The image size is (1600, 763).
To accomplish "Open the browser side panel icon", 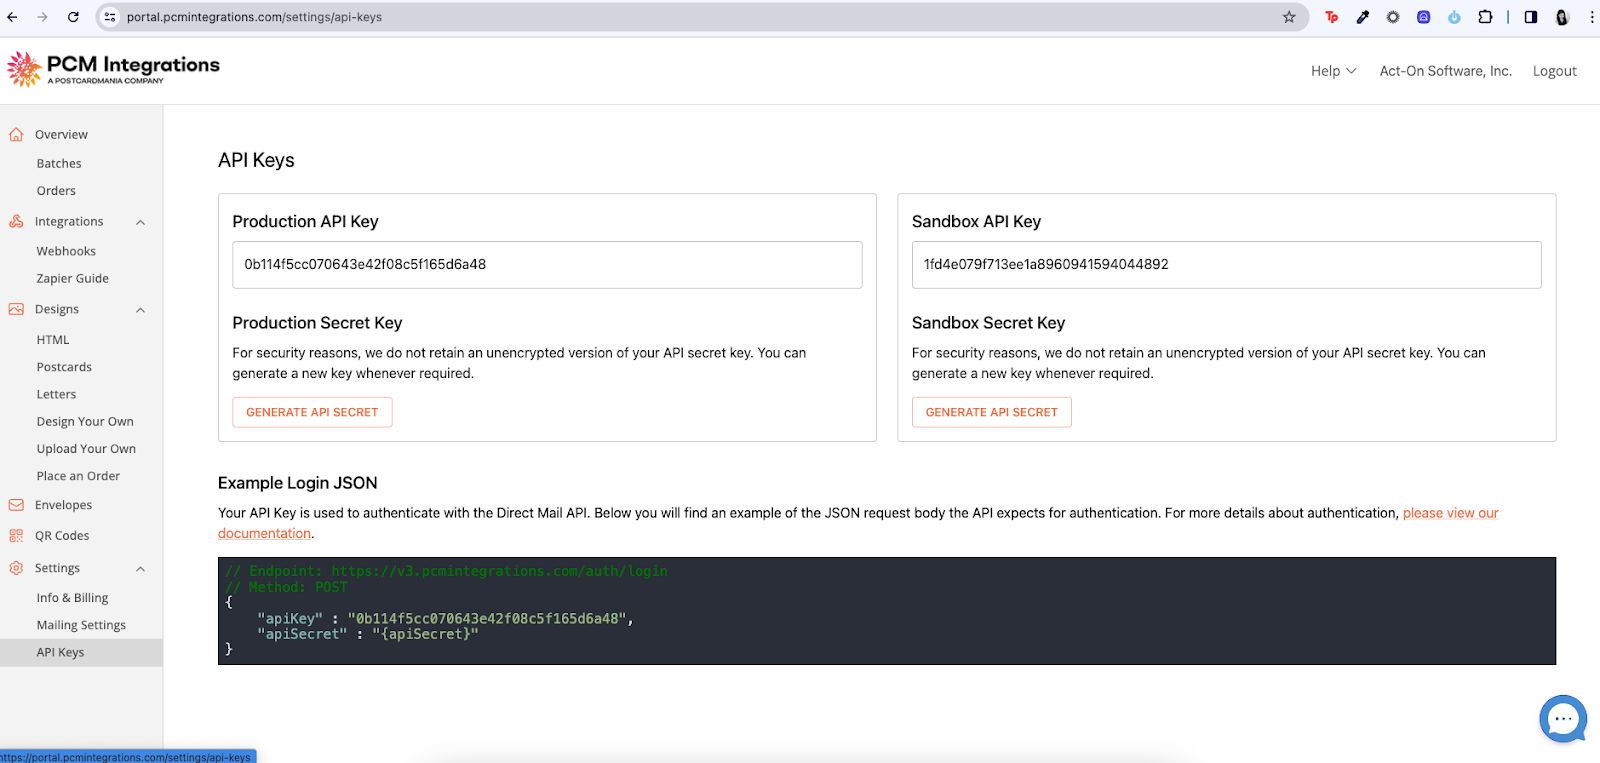I will 1531,17.
